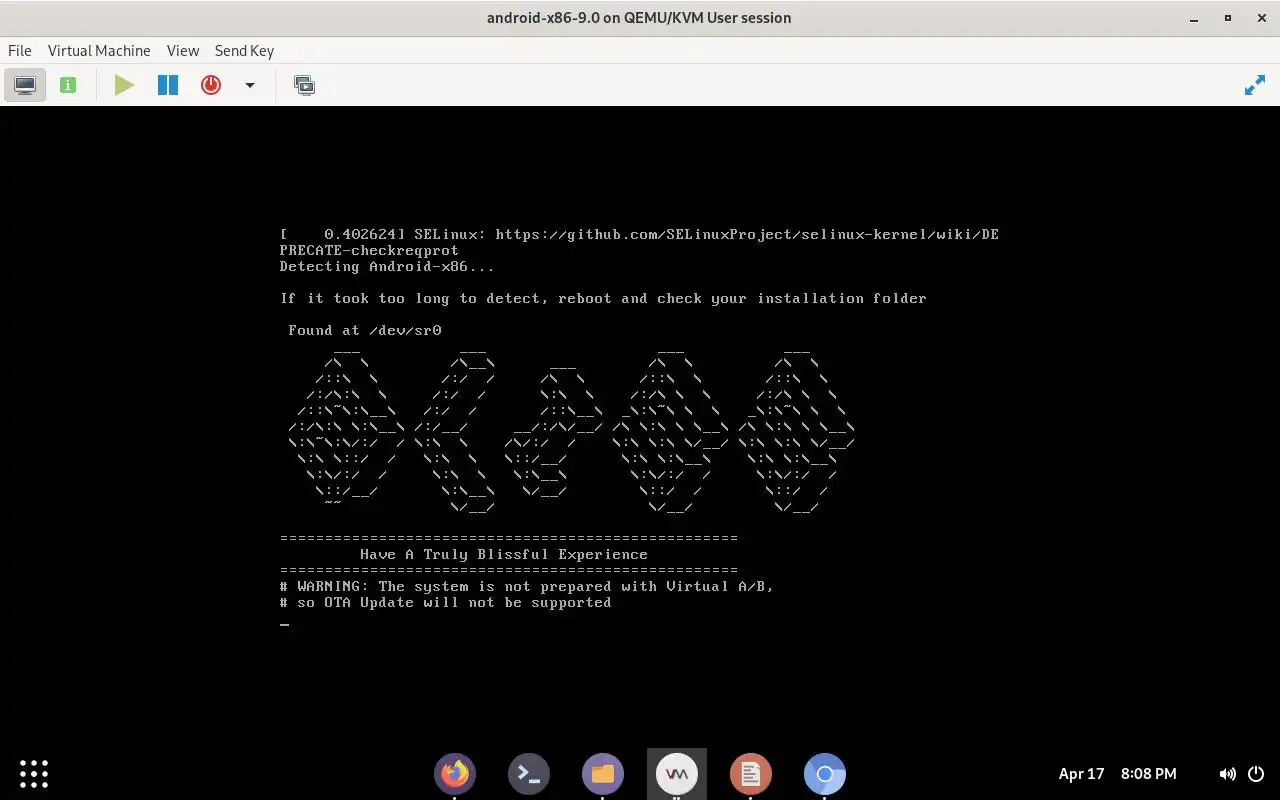
Task: Show the graphical console view
Action: 25,85
